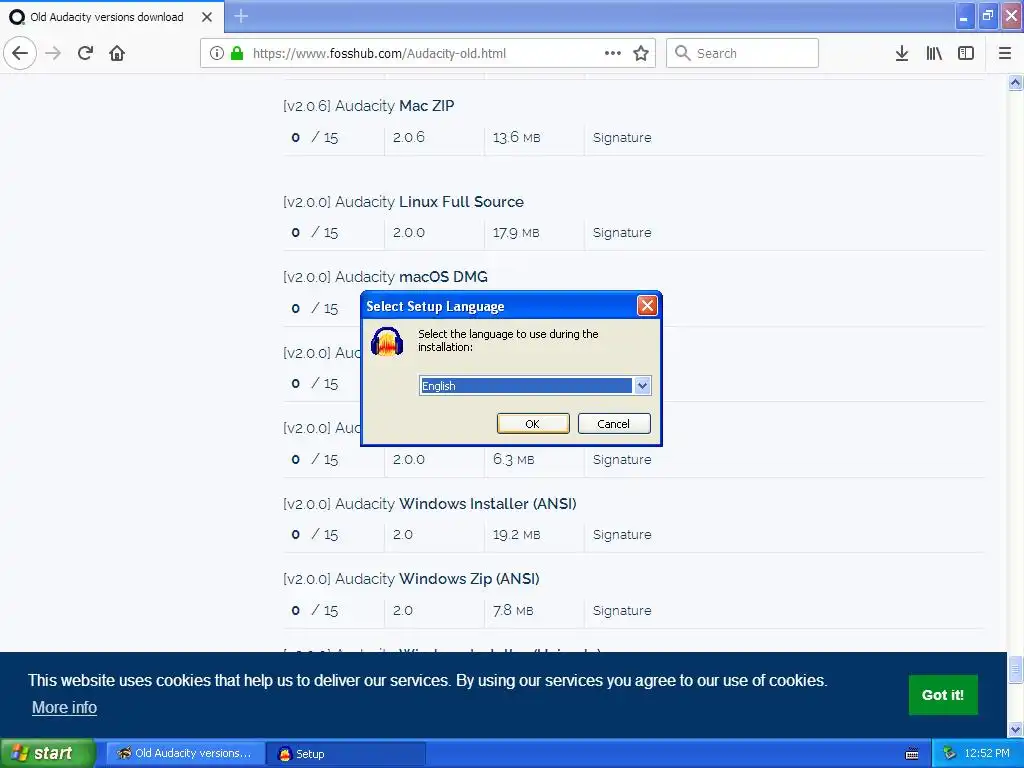Image resolution: width=1024 pixels, height=768 pixels.
Task: Click the system tray safely remove icon
Action: (x=950, y=754)
